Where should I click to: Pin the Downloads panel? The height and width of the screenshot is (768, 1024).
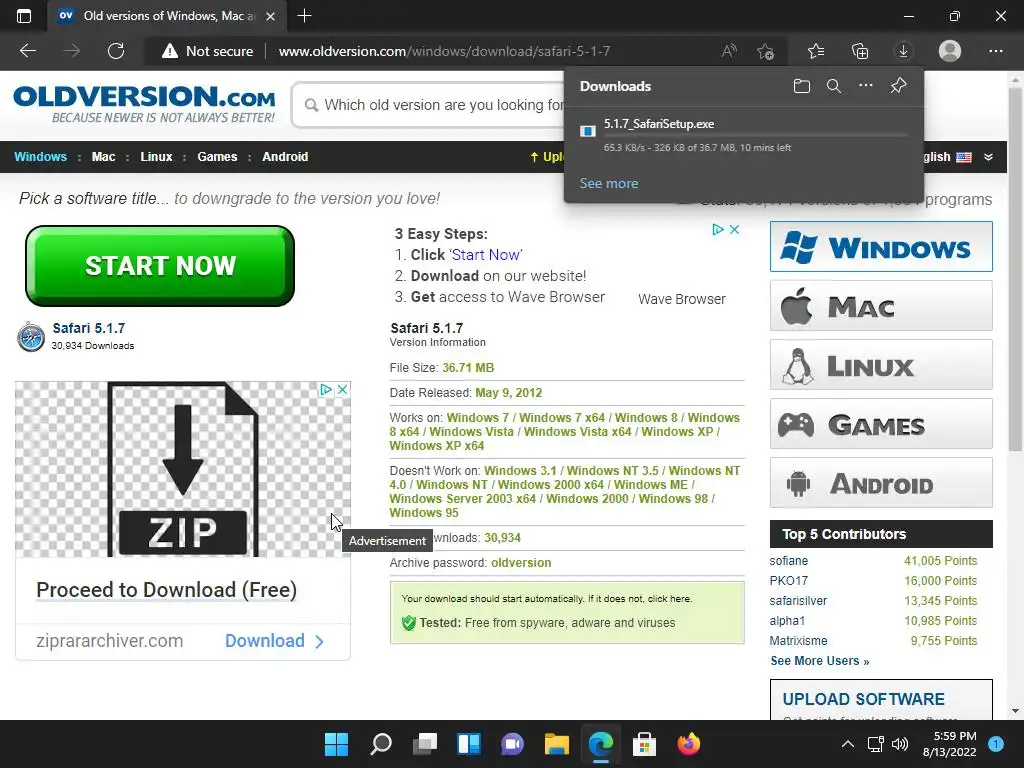point(898,86)
